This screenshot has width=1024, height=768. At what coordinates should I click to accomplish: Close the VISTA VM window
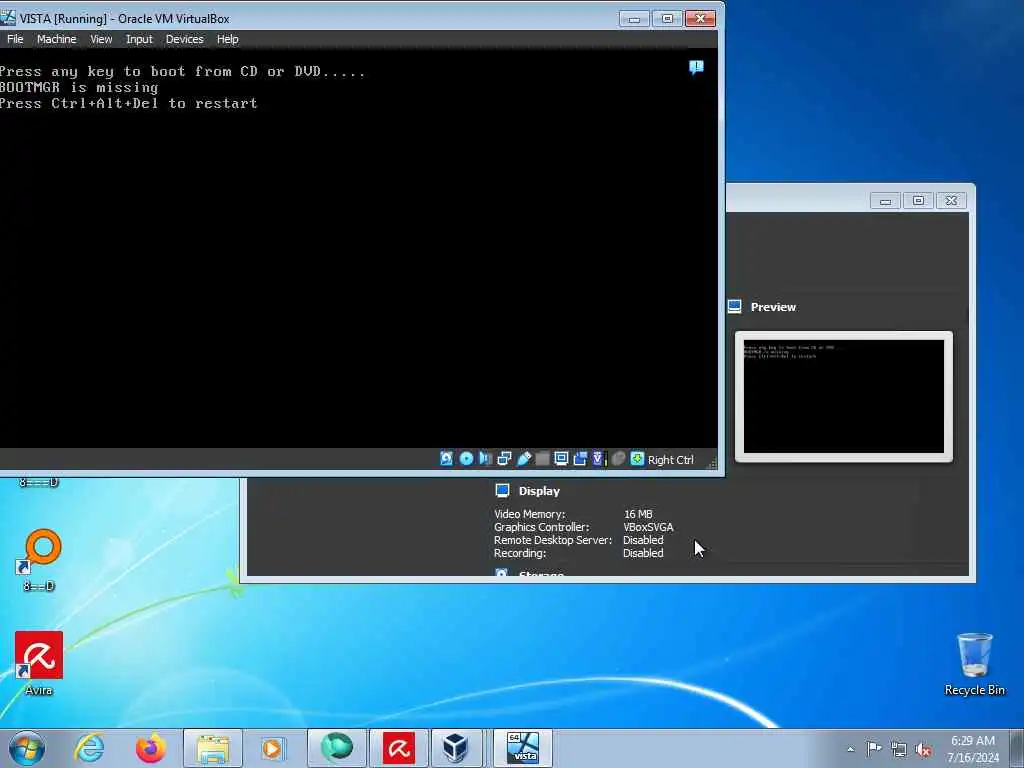[700, 19]
